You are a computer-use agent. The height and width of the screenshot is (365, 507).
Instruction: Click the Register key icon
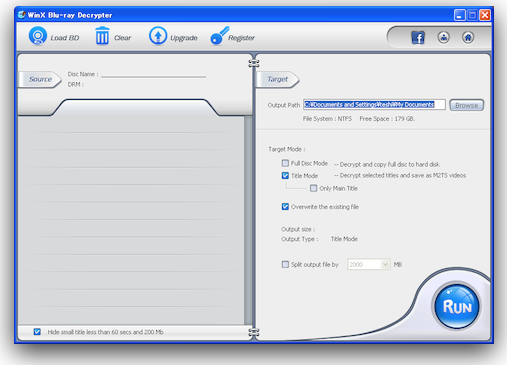coord(219,36)
